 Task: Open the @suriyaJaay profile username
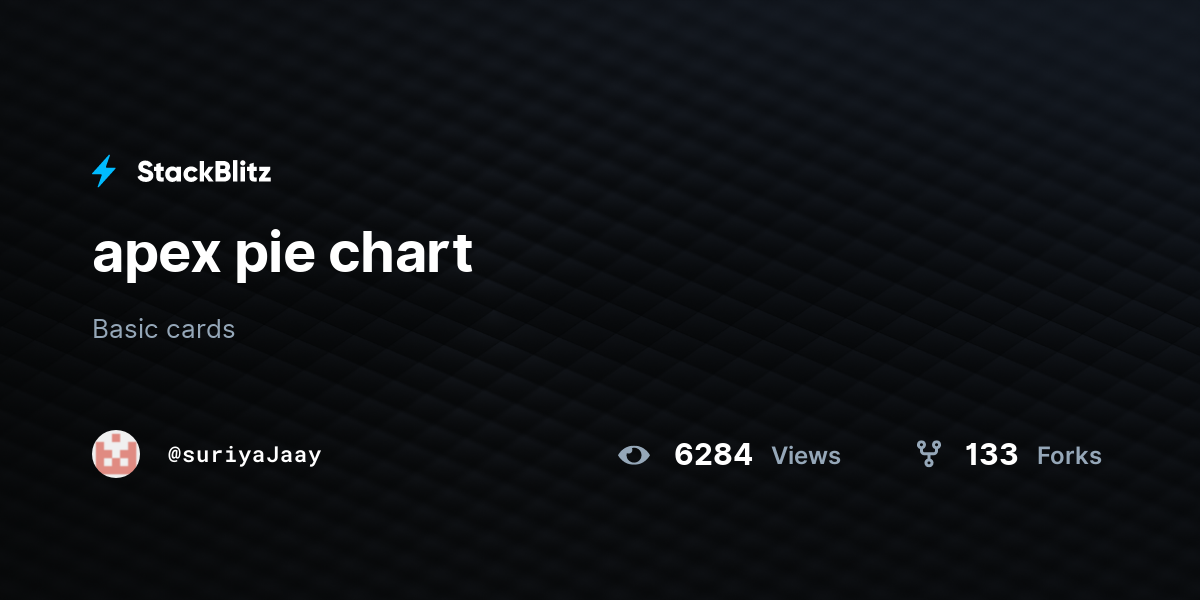coord(245,455)
